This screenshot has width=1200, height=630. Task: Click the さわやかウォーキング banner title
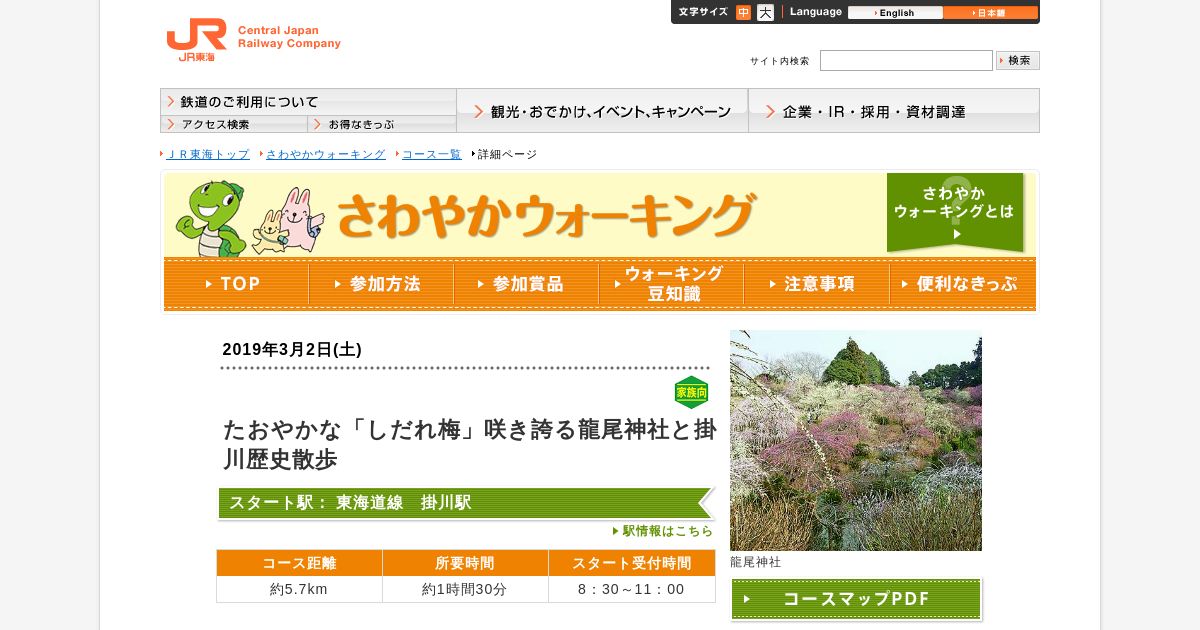(545, 215)
